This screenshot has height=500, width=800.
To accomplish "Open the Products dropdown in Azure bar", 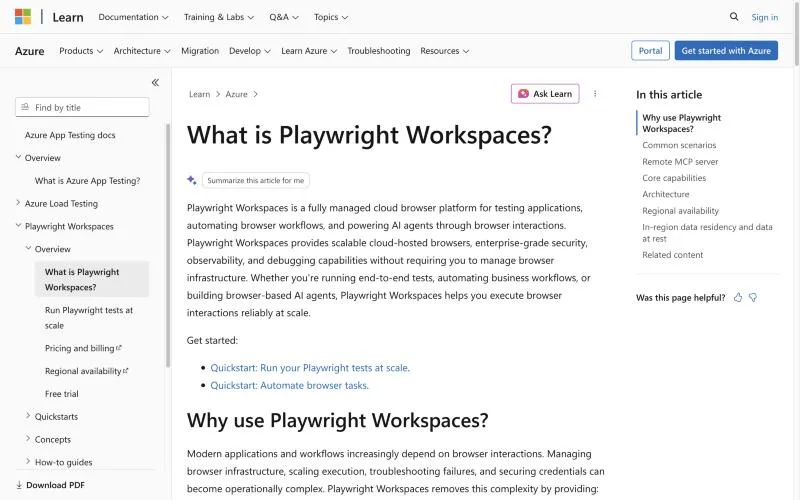I will tap(81, 51).
